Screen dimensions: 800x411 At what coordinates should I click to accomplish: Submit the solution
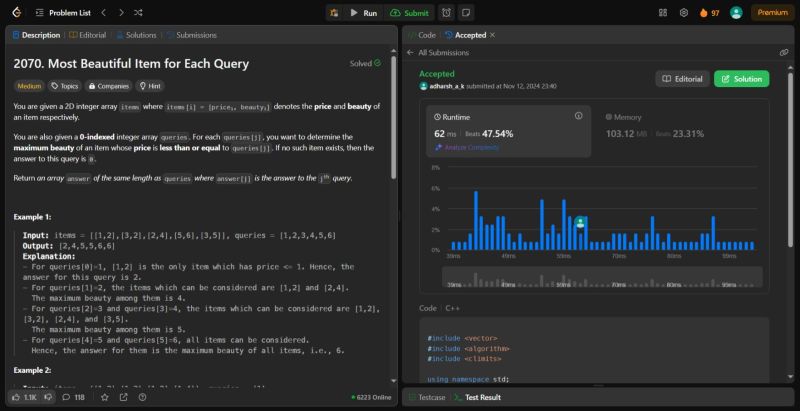(x=410, y=13)
